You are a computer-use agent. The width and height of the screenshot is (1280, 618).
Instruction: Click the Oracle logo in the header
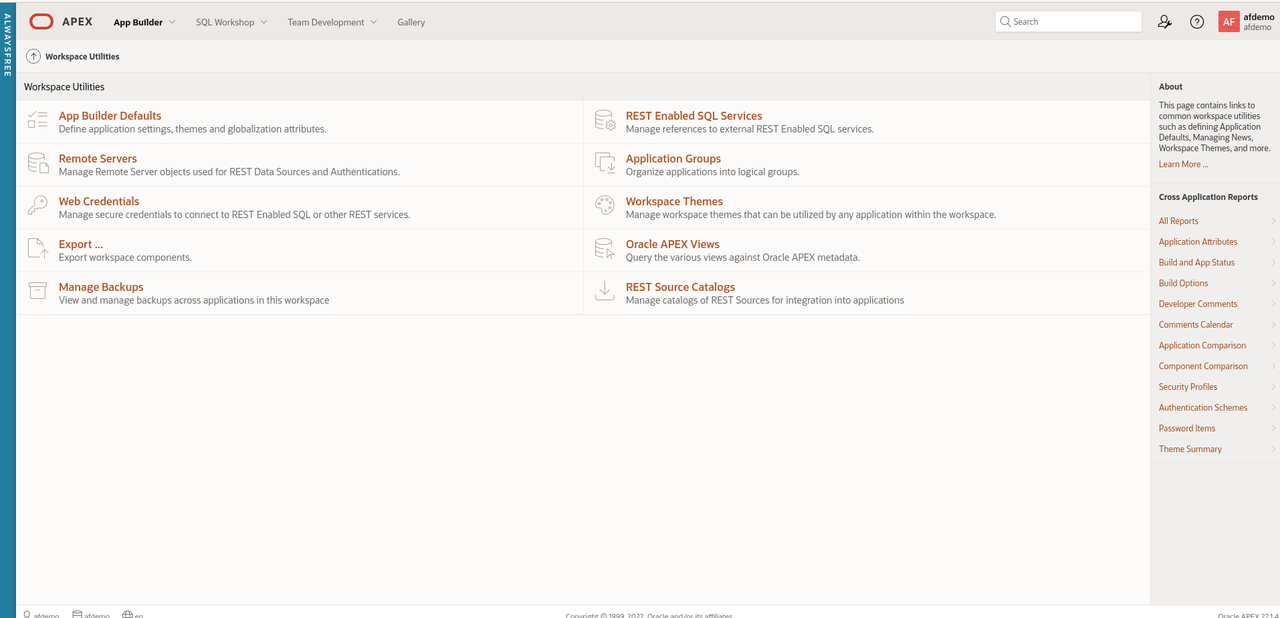tap(41, 21)
